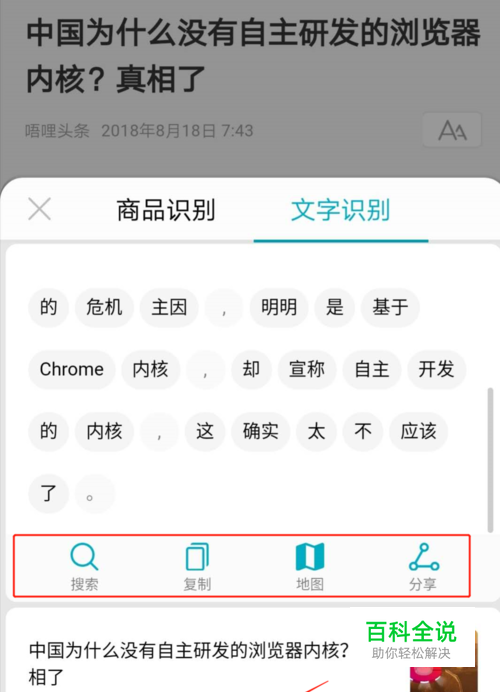Open the 地图 map icon
This screenshot has width=500, height=692.
[310, 557]
